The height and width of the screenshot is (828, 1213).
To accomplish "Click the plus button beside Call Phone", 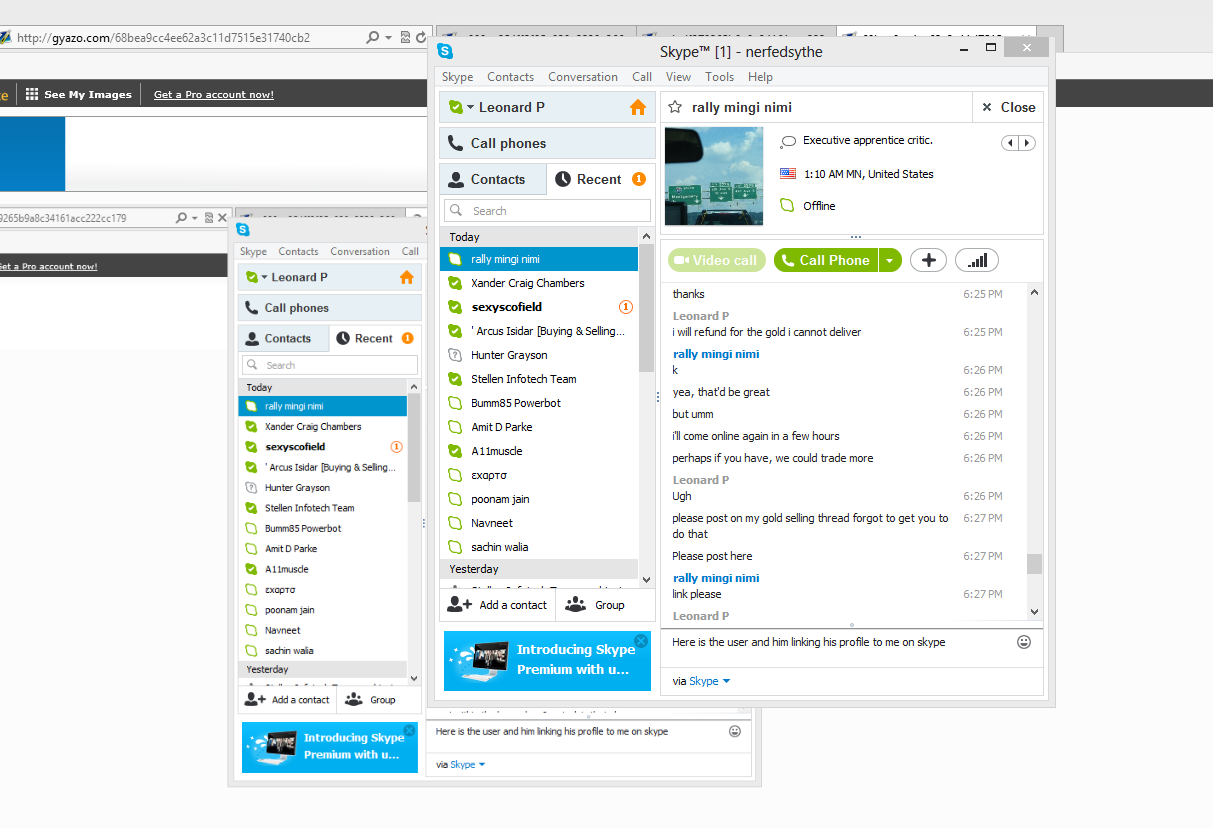I will pos(928,260).
